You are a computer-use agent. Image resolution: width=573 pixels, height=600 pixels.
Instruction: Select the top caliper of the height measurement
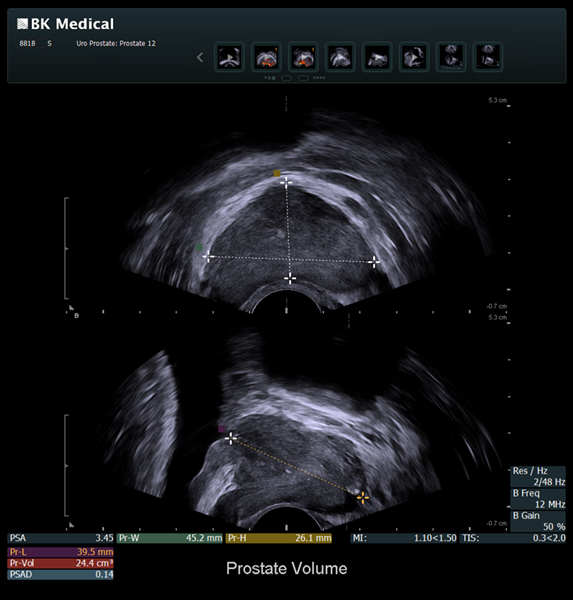click(x=286, y=183)
